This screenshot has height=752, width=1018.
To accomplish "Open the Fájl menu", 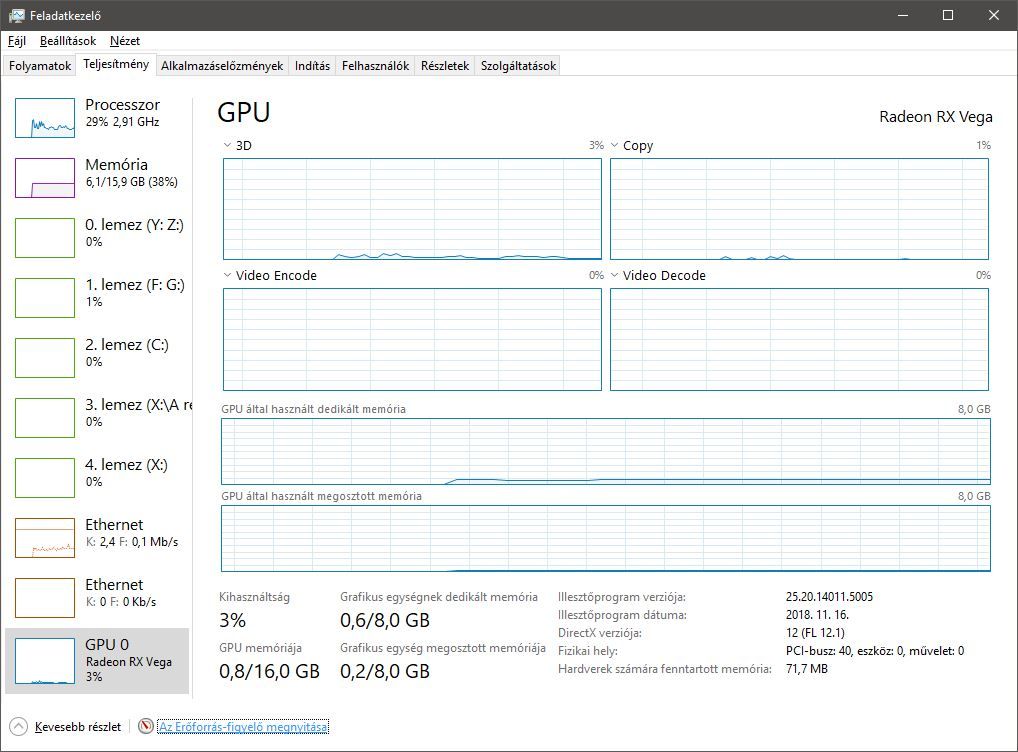I will click(x=17, y=41).
